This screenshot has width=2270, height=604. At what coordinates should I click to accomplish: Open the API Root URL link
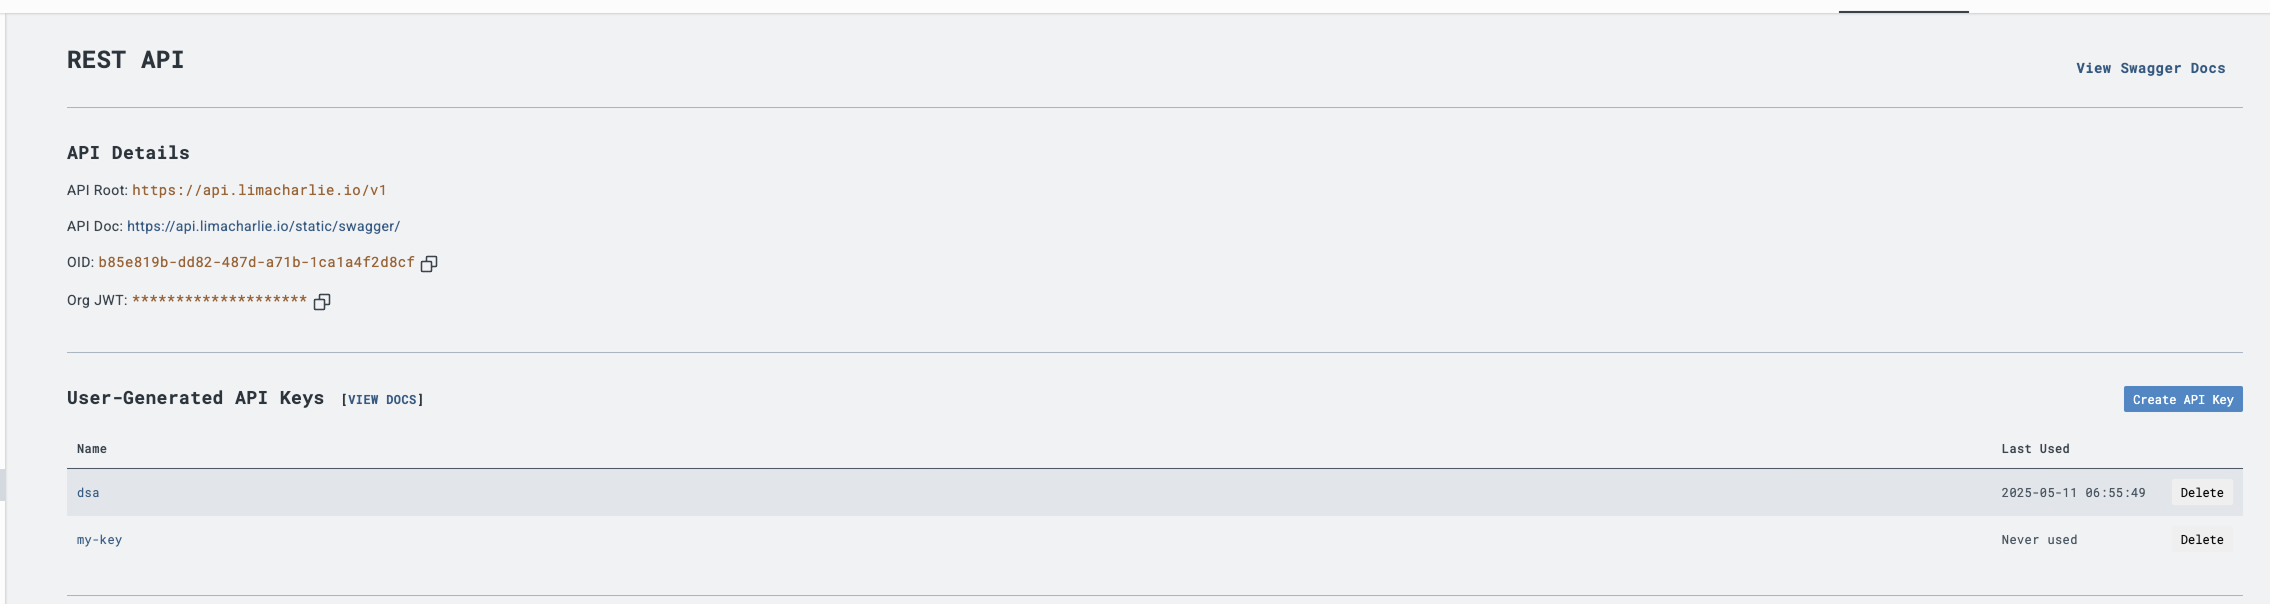(x=260, y=188)
